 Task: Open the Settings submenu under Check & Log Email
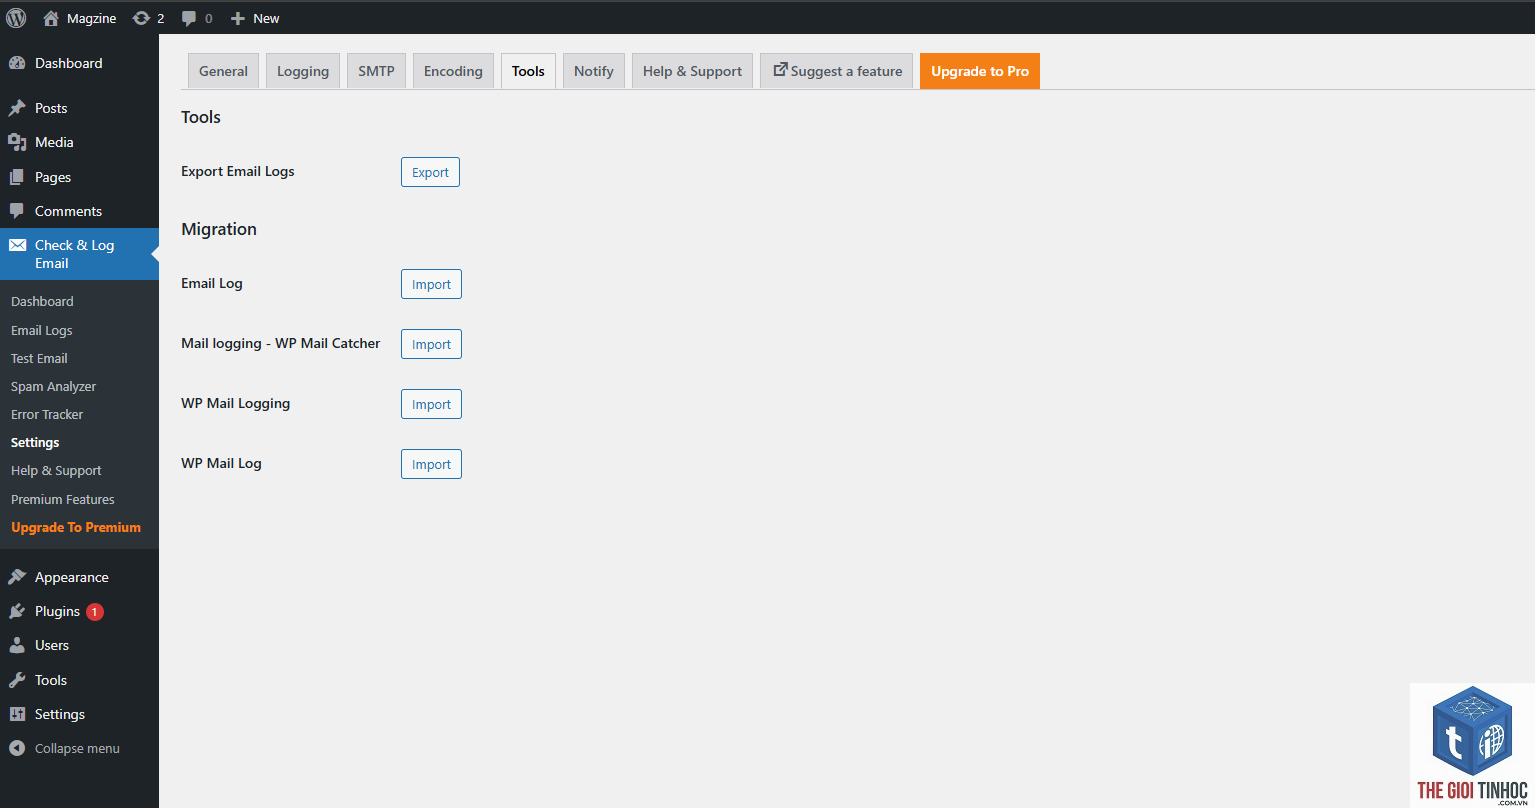[x=35, y=442]
